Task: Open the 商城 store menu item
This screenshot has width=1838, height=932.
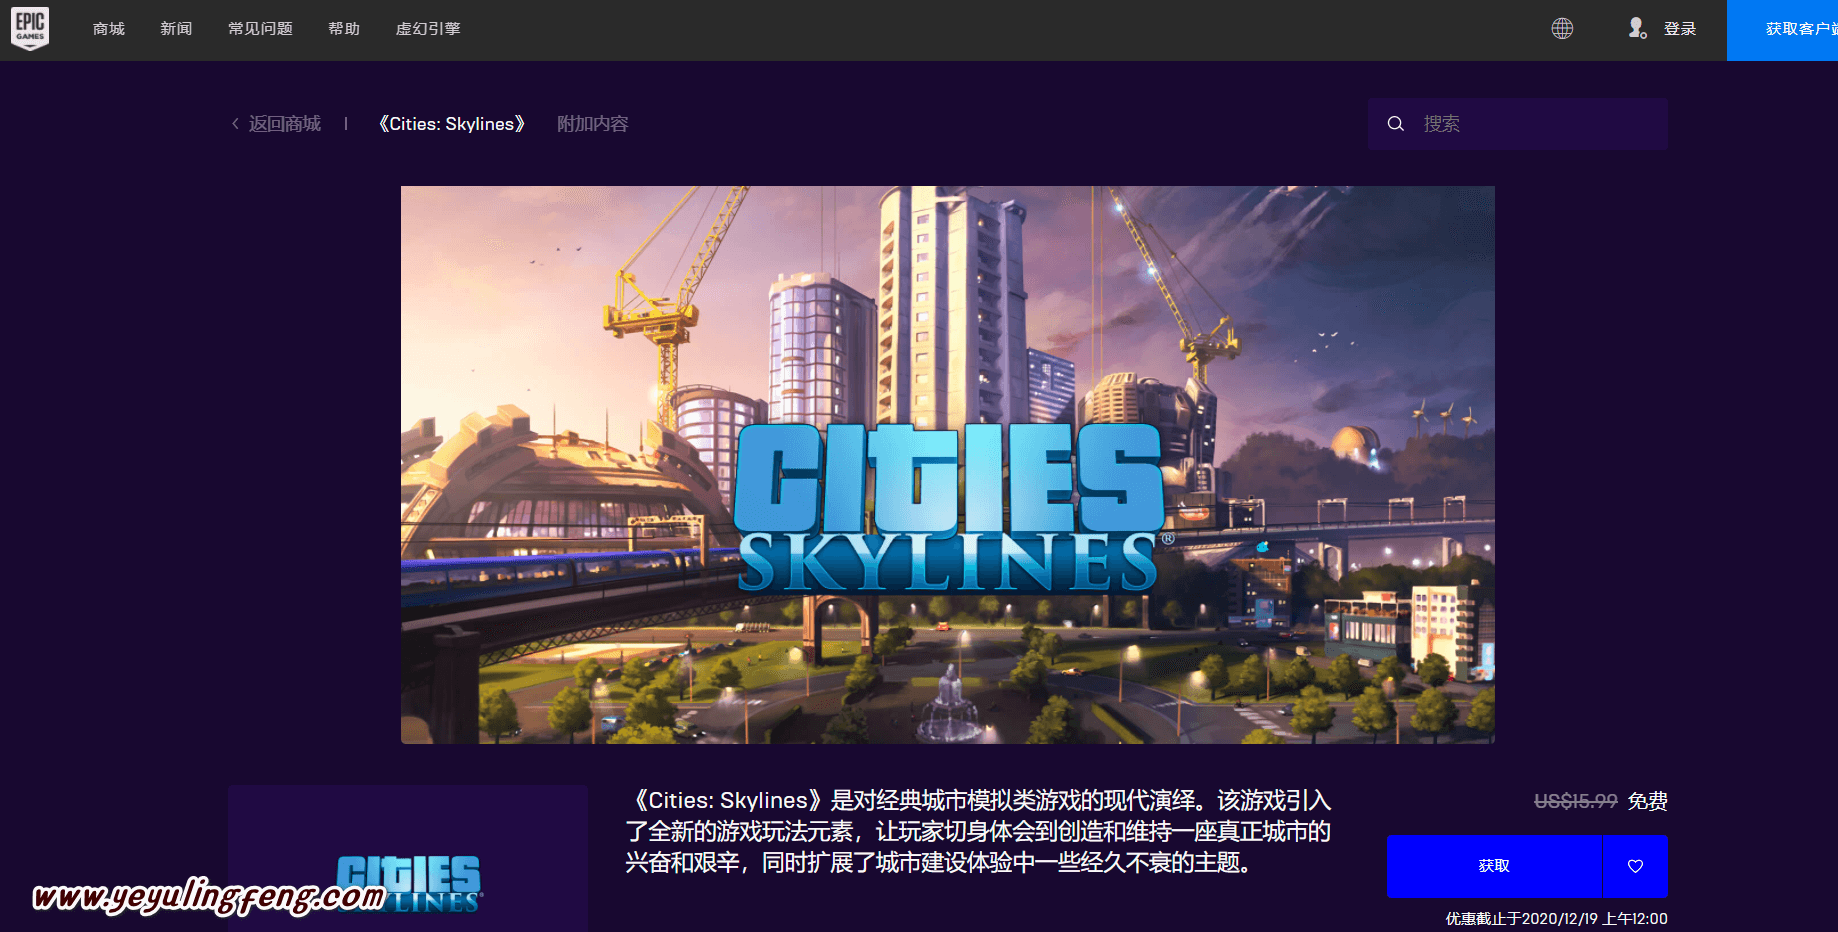Action: [109, 29]
